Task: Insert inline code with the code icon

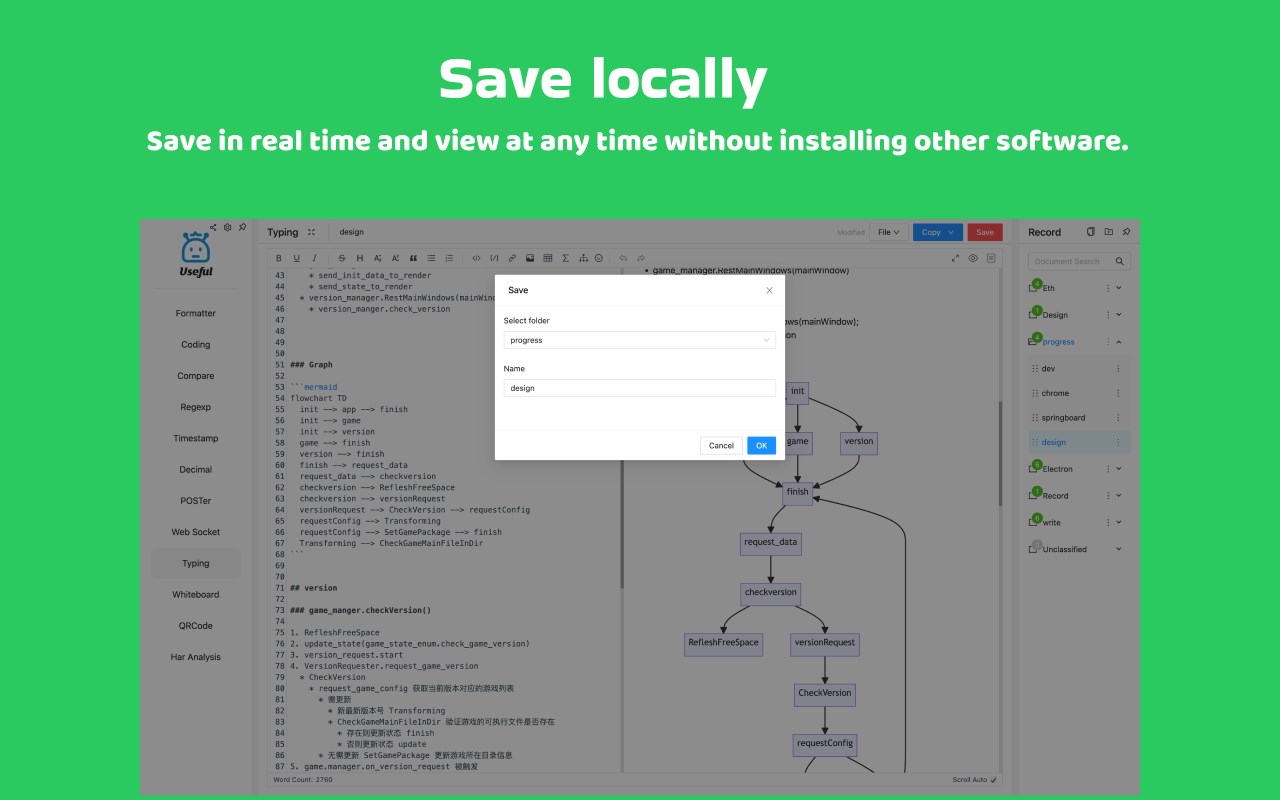Action: click(476, 258)
